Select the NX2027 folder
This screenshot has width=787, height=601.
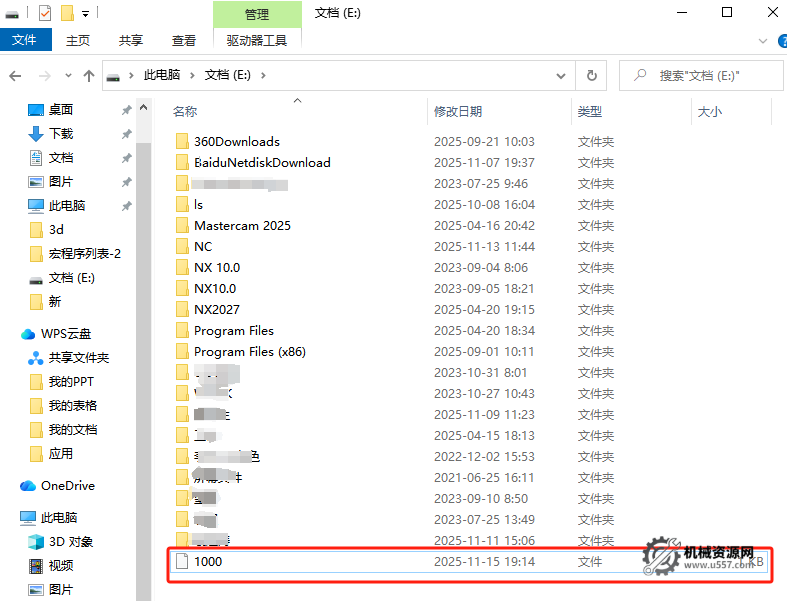click(x=216, y=310)
